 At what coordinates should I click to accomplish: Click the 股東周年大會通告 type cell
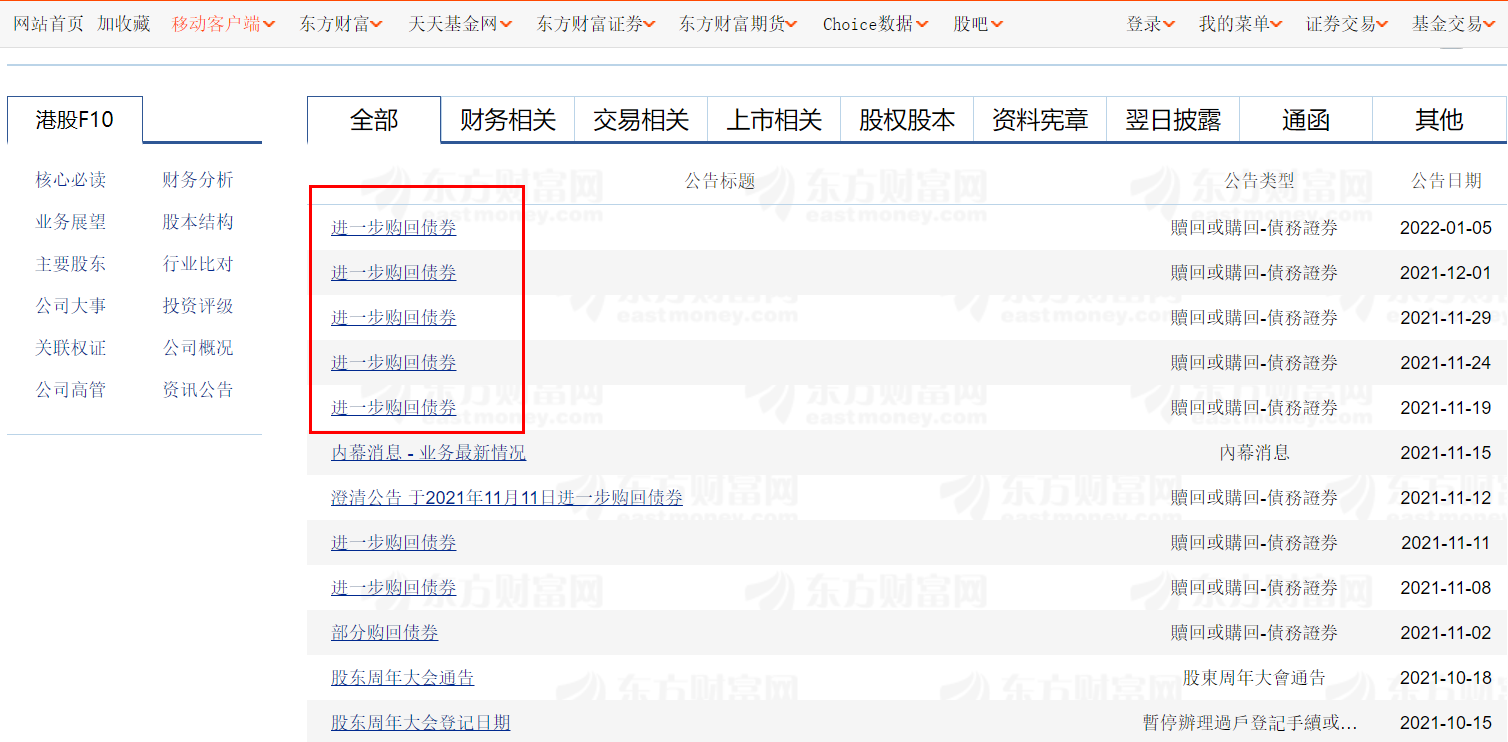(x=1254, y=678)
